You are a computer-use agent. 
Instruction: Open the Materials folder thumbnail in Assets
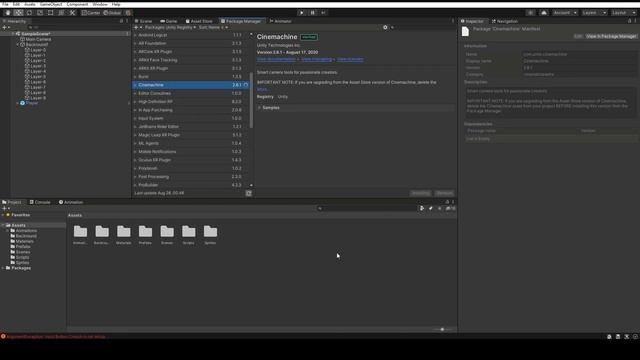tap(124, 235)
